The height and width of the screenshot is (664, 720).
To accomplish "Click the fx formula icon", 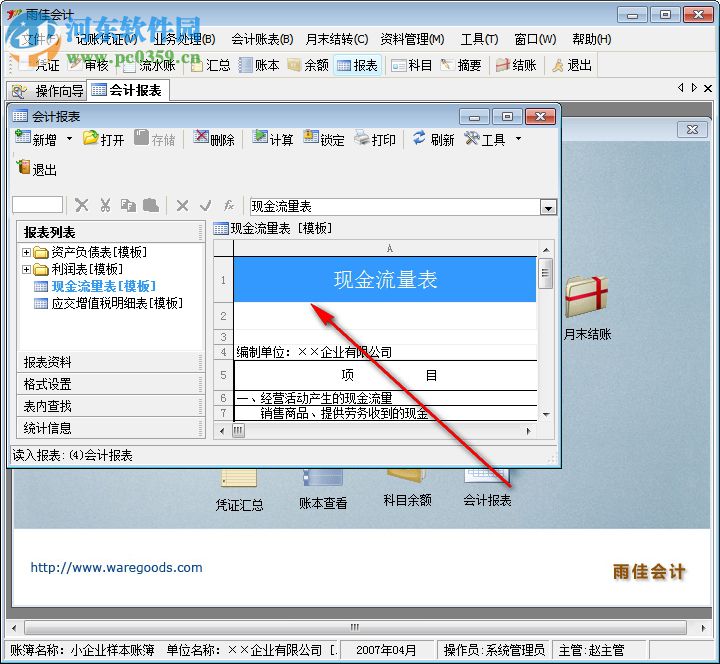I will click(229, 205).
